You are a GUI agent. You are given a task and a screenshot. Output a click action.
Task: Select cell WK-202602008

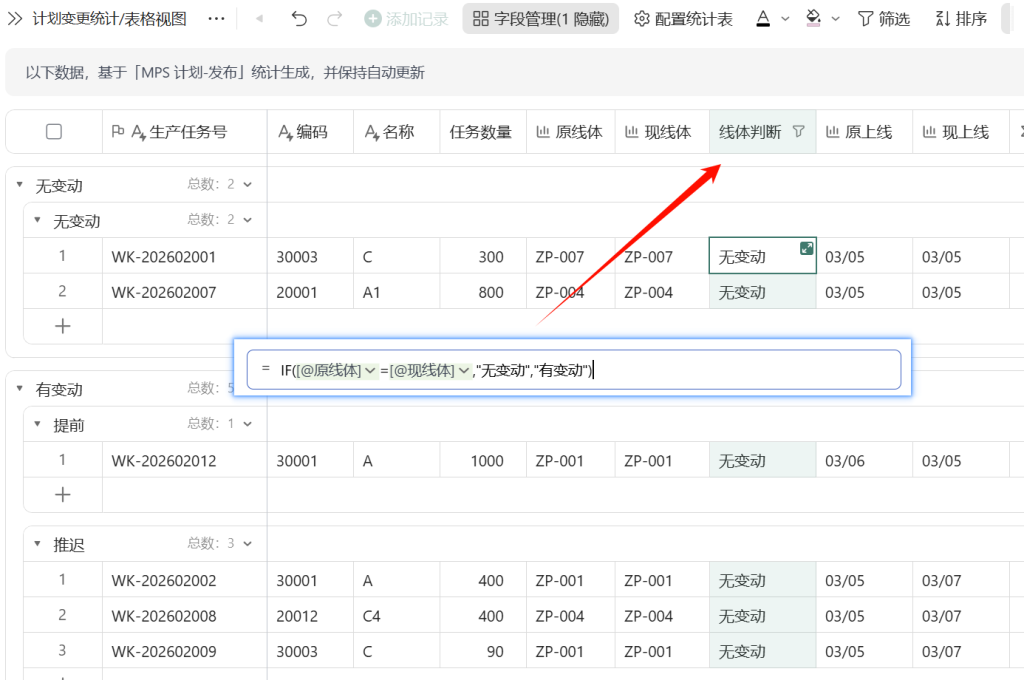click(x=185, y=615)
